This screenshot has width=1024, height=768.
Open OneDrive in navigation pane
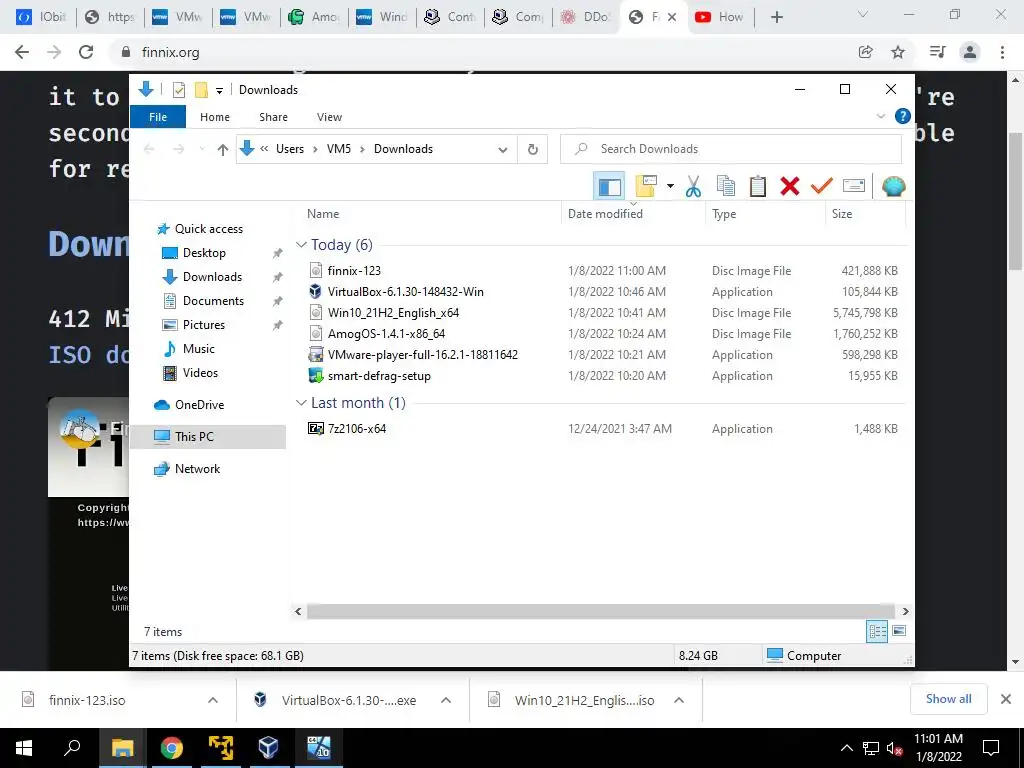point(199,405)
